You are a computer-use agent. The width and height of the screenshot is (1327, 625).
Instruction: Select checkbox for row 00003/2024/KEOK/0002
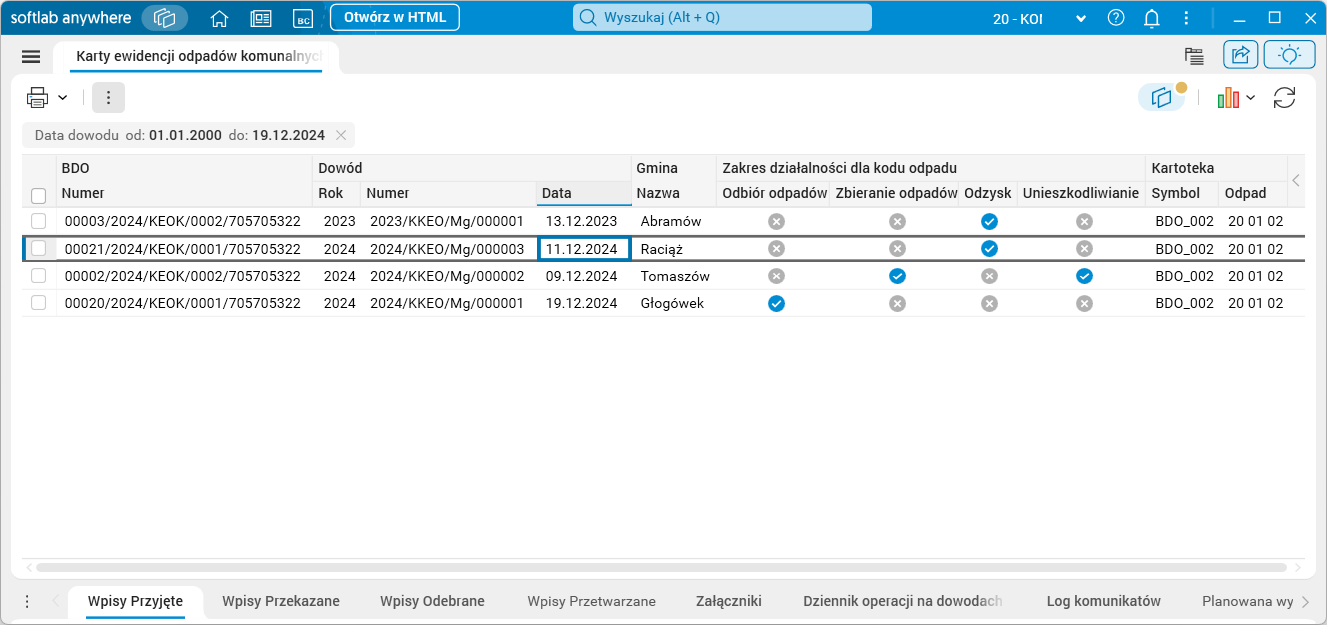point(39,221)
